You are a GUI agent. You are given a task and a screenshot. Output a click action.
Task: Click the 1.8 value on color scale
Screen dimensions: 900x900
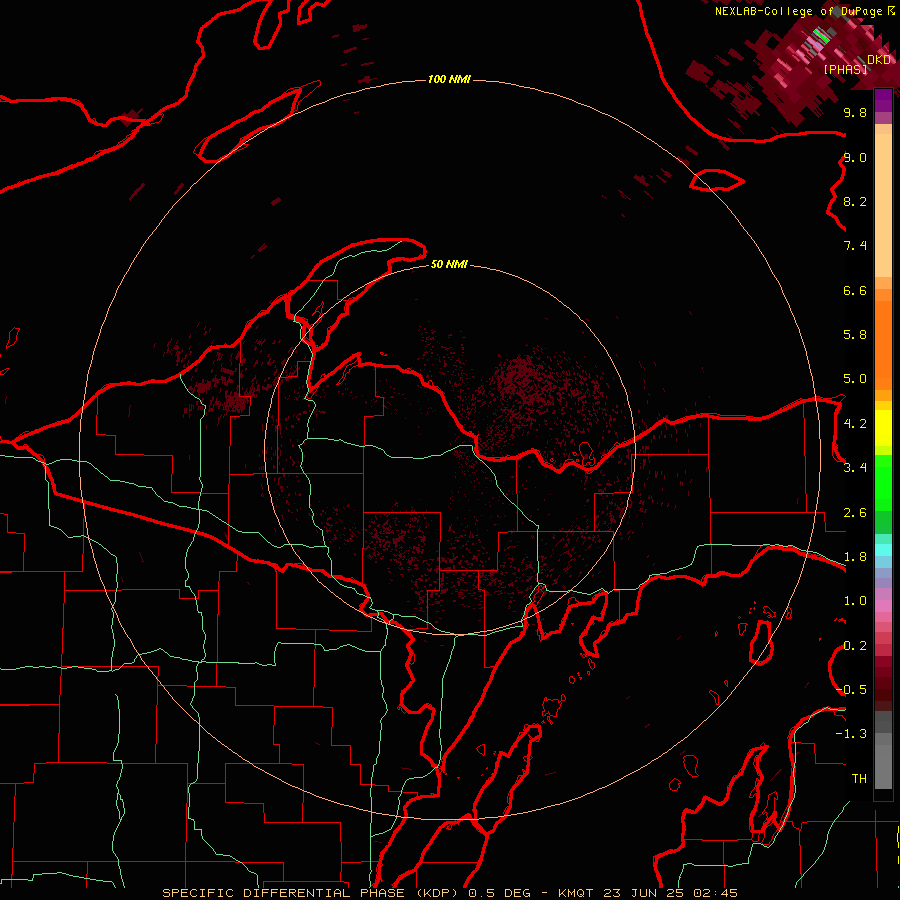(855, 557)
